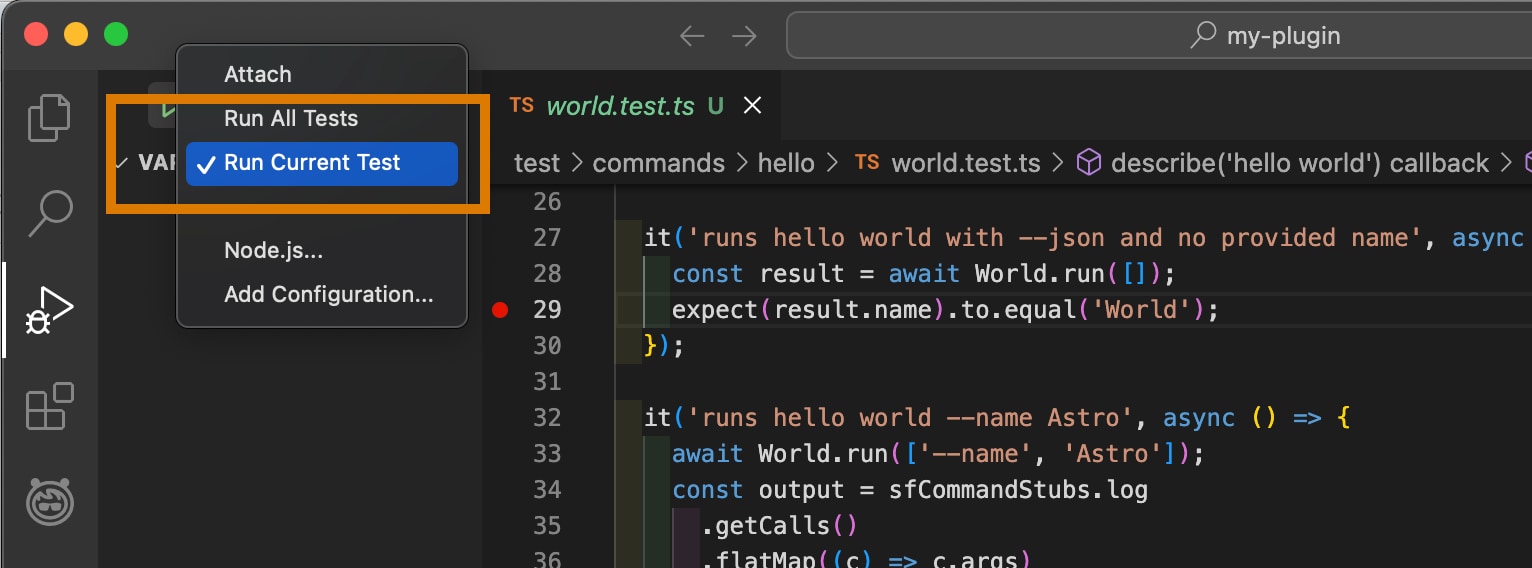Click the 'hello' breadcrumb segment
The height and width of the screenshot is (568, 1532).
tap(786, 163)
